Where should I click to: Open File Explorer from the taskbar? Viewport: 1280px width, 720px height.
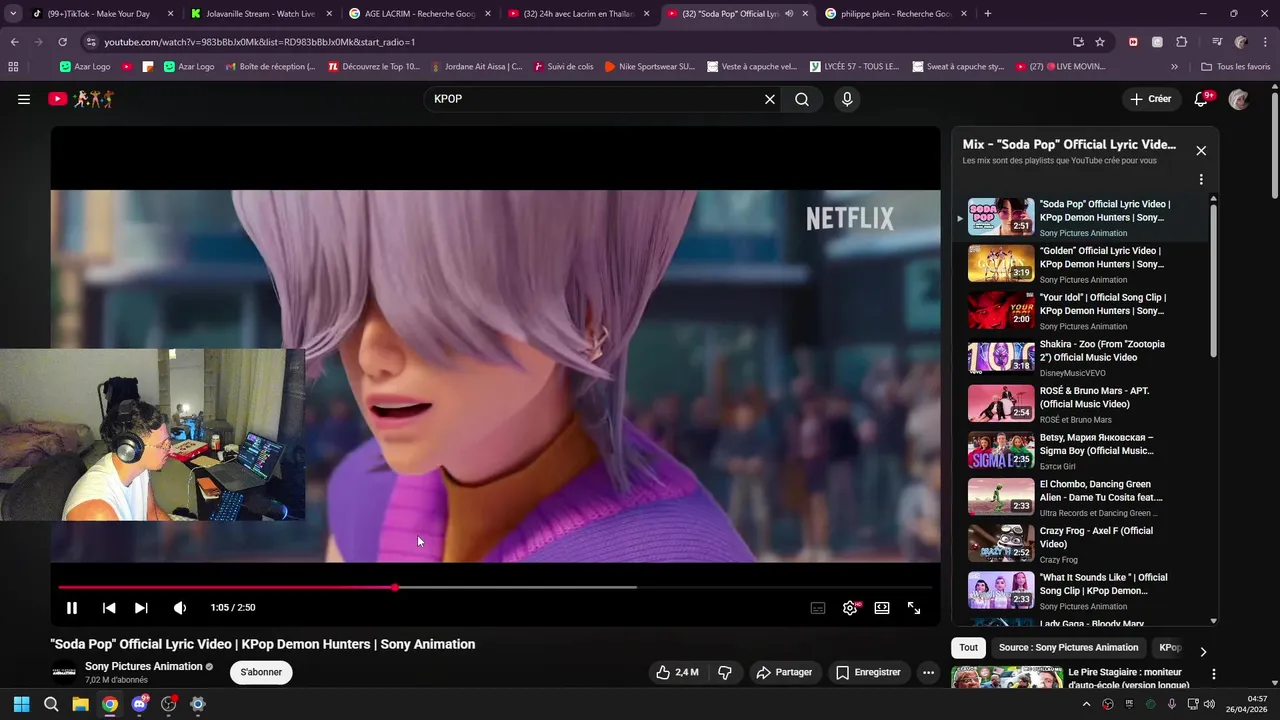click(x=80, y=704)
